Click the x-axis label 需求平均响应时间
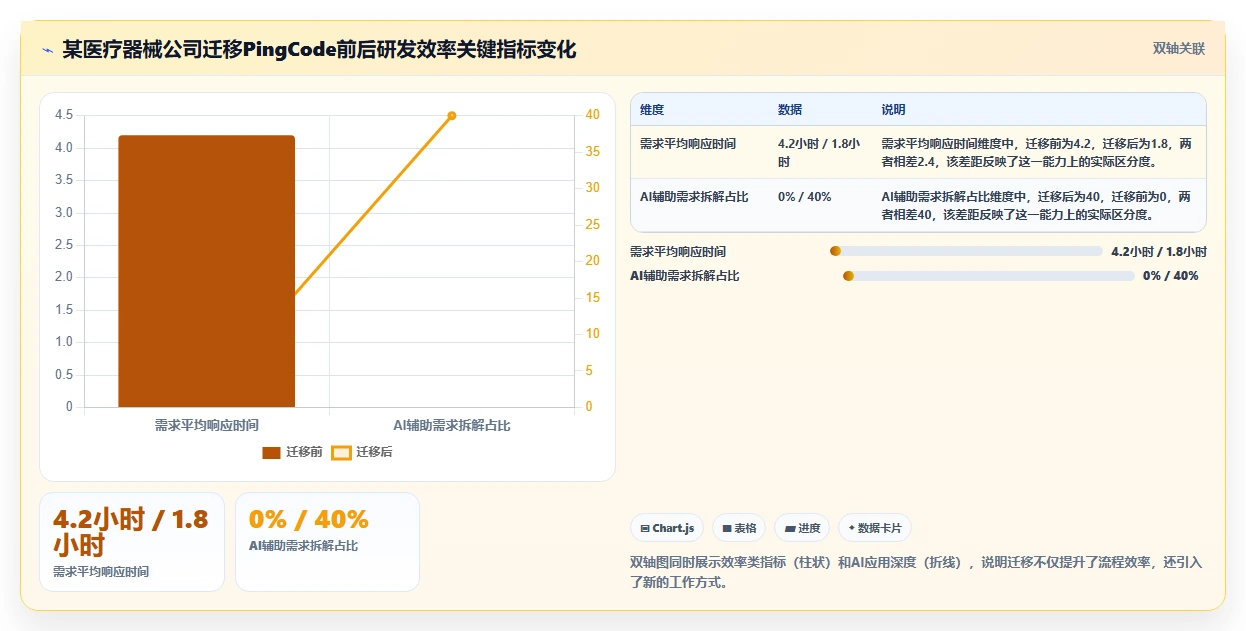 tap(207, 426)
